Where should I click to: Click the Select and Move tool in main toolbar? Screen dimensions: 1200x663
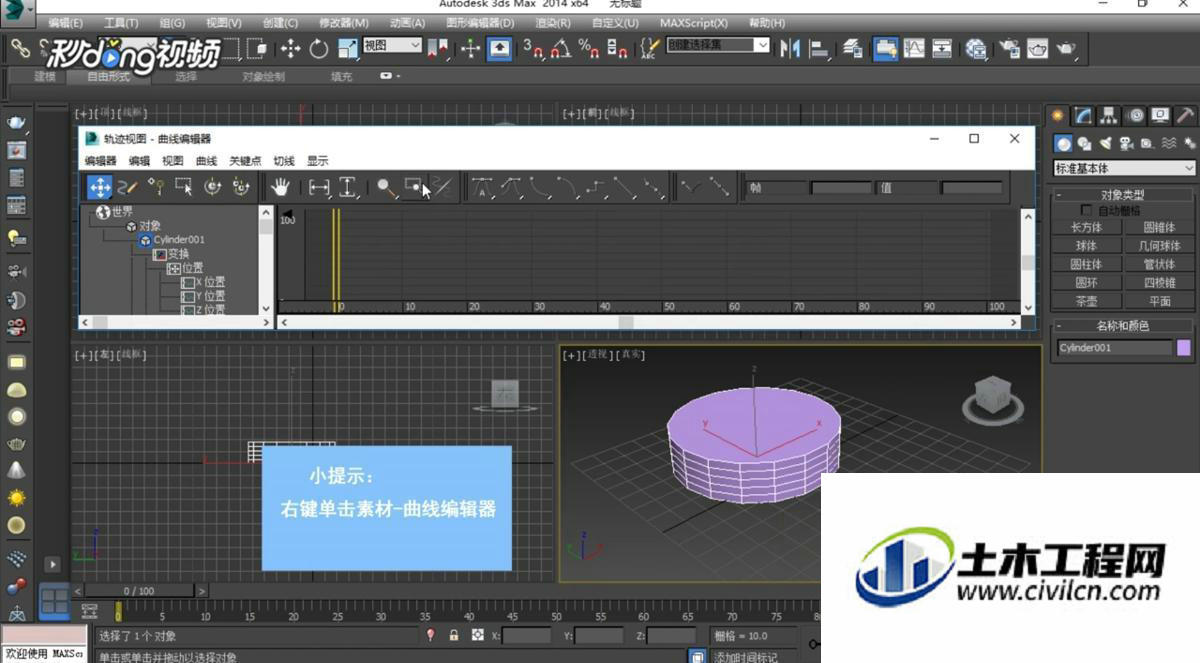point(291,48)
